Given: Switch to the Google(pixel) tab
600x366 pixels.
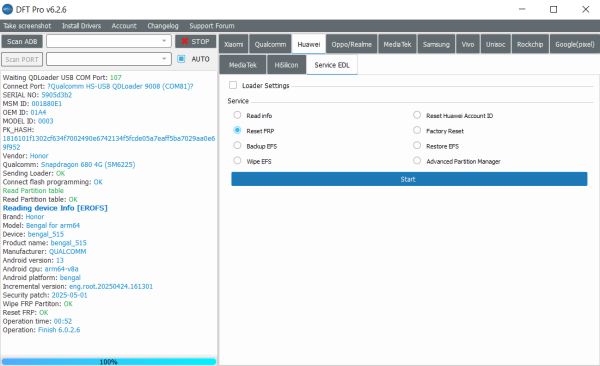Looking at the screenshot, I should click(x=575, y=44).
